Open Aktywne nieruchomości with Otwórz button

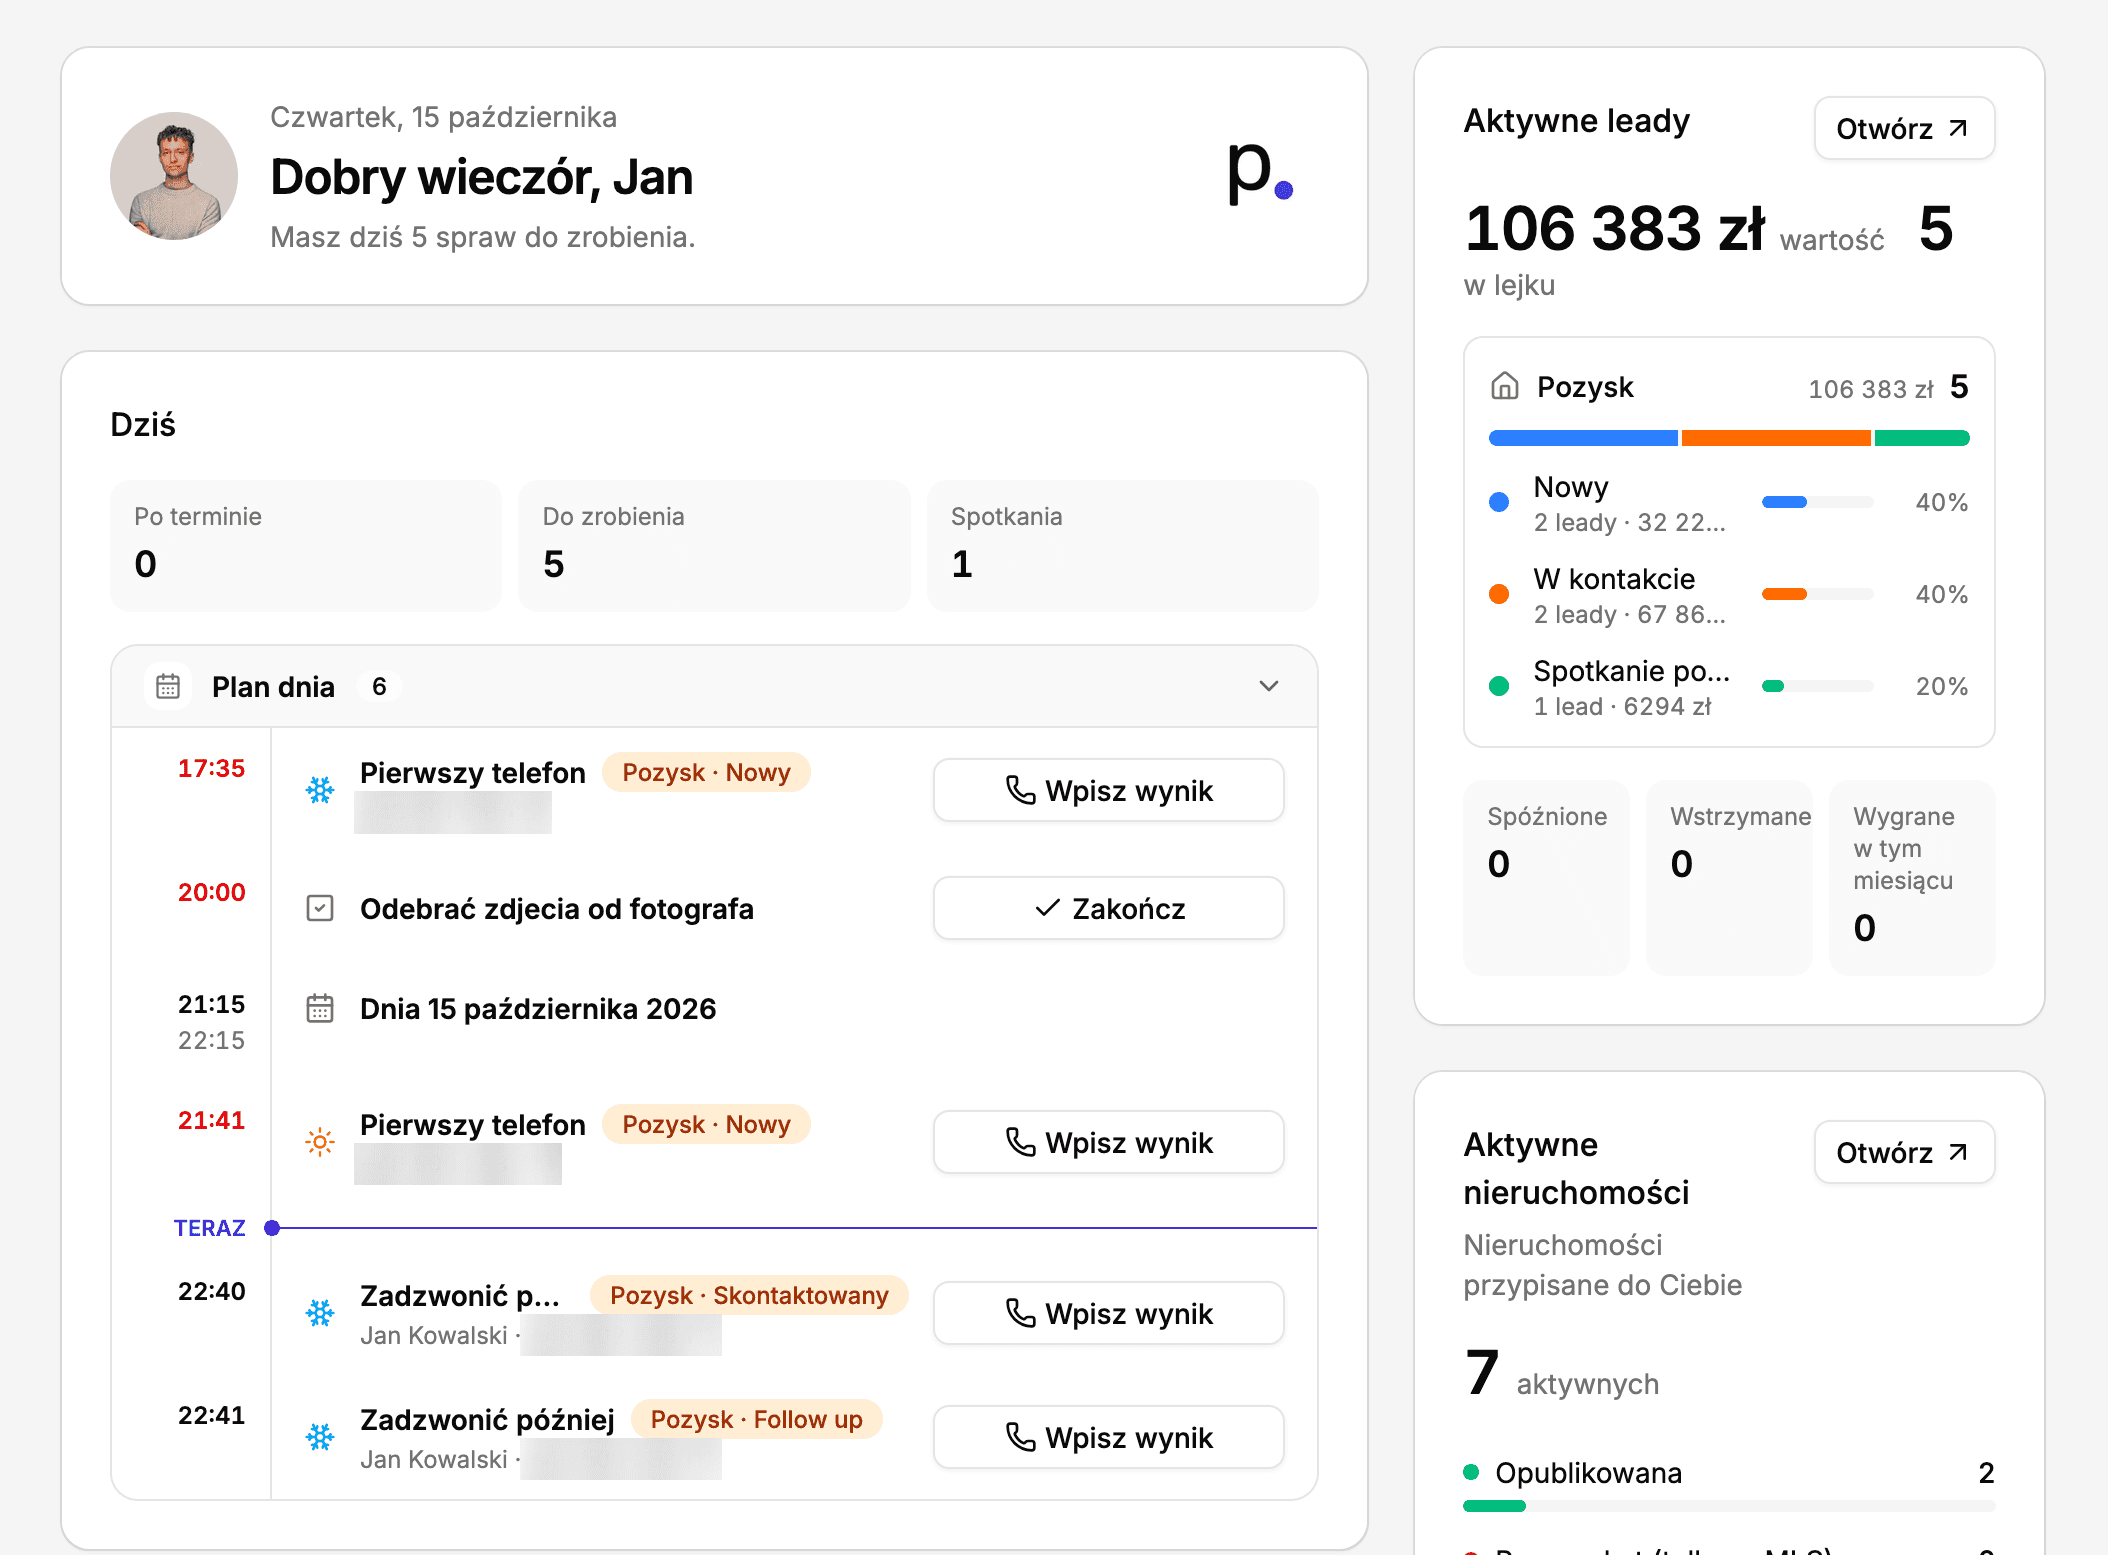[1904, 1152]
